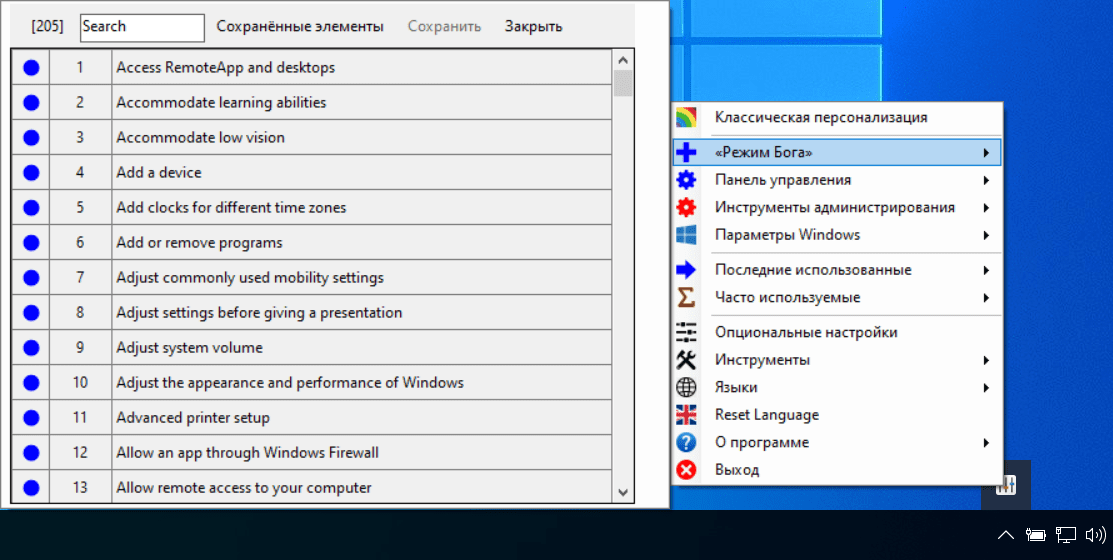Click blue dot for Add a device
This screenshot has width=1113, height=560.
pyautogui.click(x=31, y=172)
